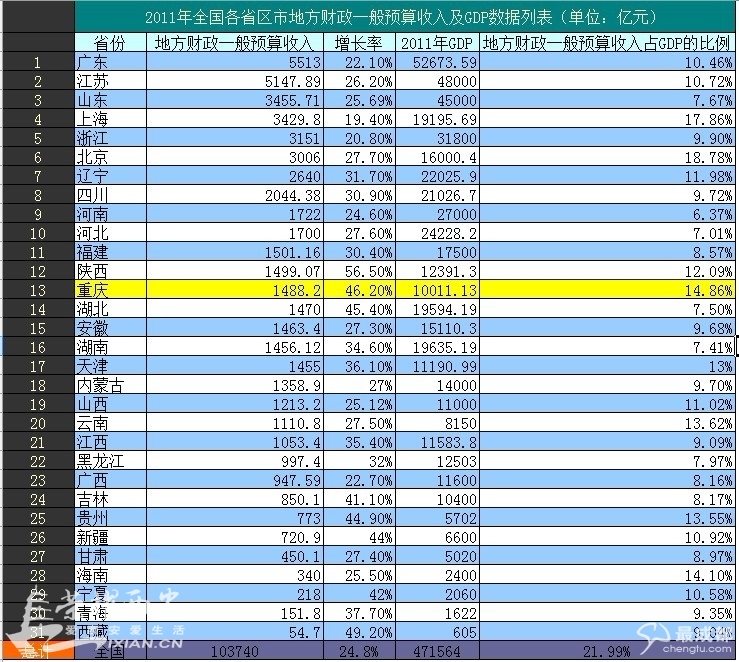Click the 省份 column header
Screen dimensions: 739x662
pyautogui.click(x=111, y=43)
